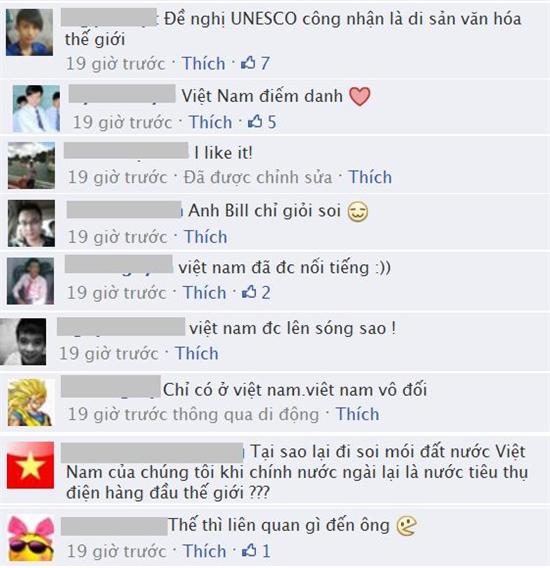Screen dimensions: 550x568
Task: Open the black-and-white face avatar
Action: click(23, 342)
